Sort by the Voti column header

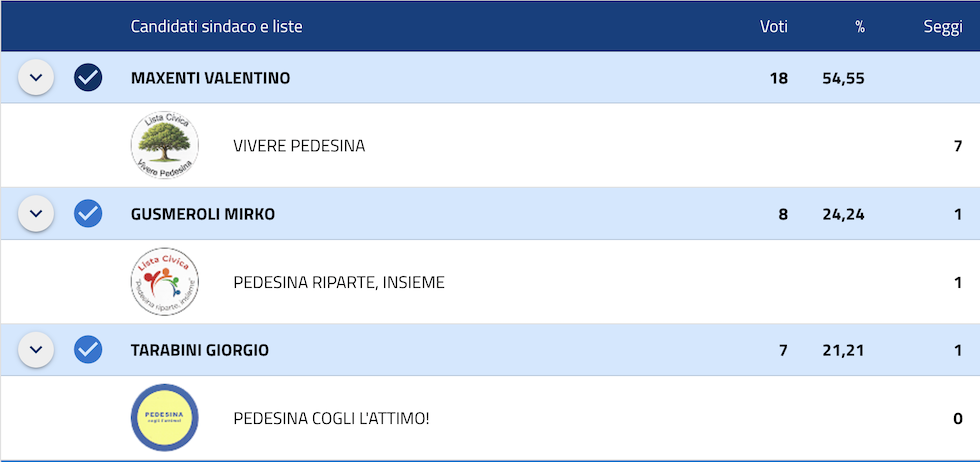[774, 27]
